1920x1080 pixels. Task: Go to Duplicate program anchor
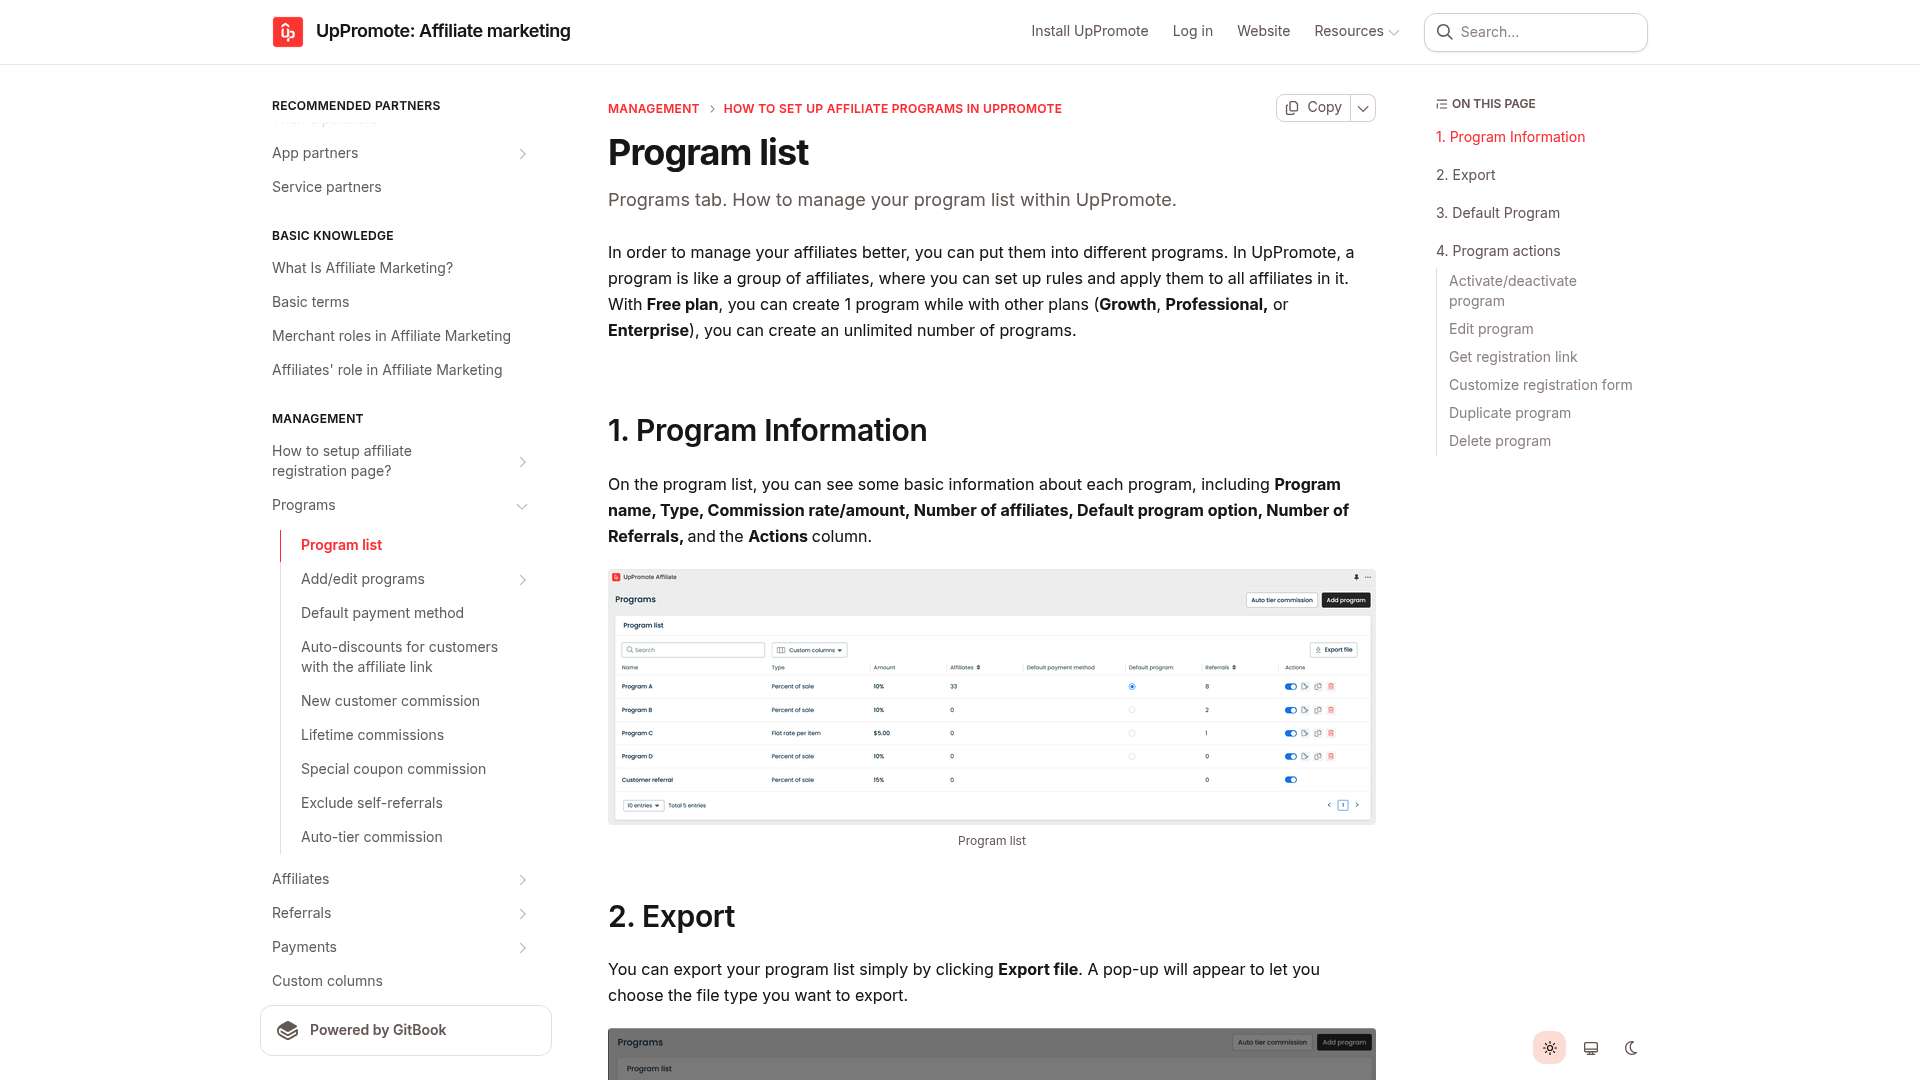click(x=1509, y=413)
